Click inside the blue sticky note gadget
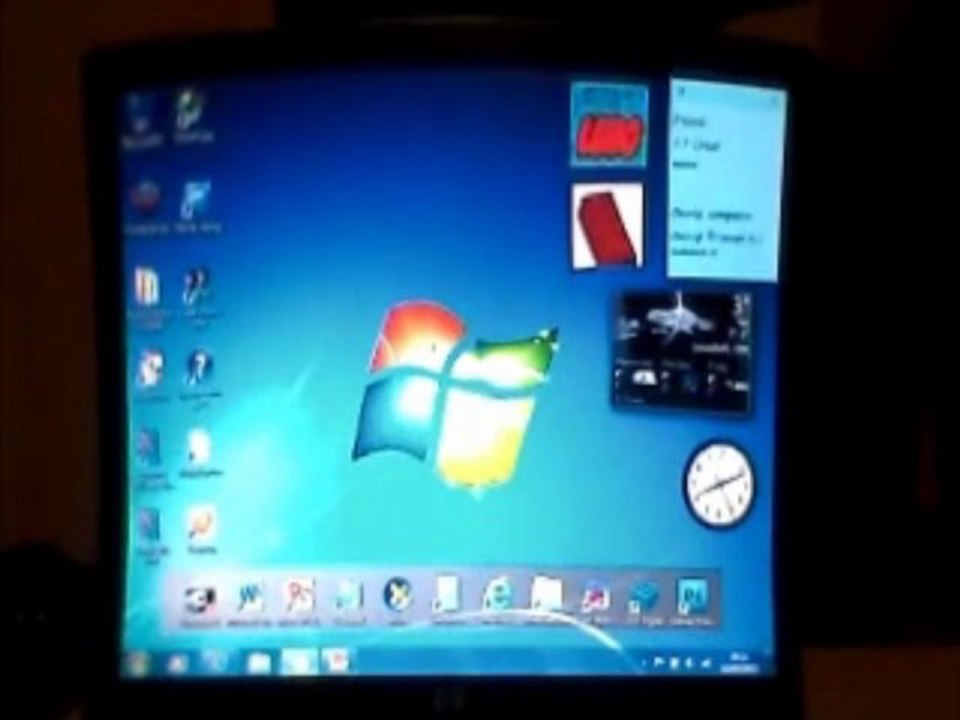960x720 pixels. point(725,180)
